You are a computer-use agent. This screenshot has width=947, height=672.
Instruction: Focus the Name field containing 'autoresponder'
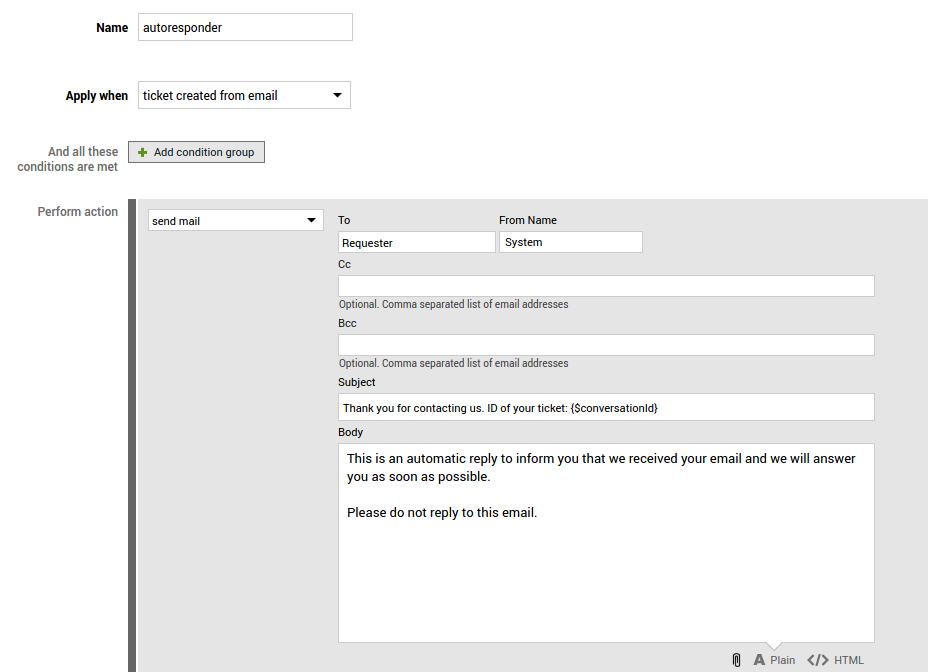245,28
